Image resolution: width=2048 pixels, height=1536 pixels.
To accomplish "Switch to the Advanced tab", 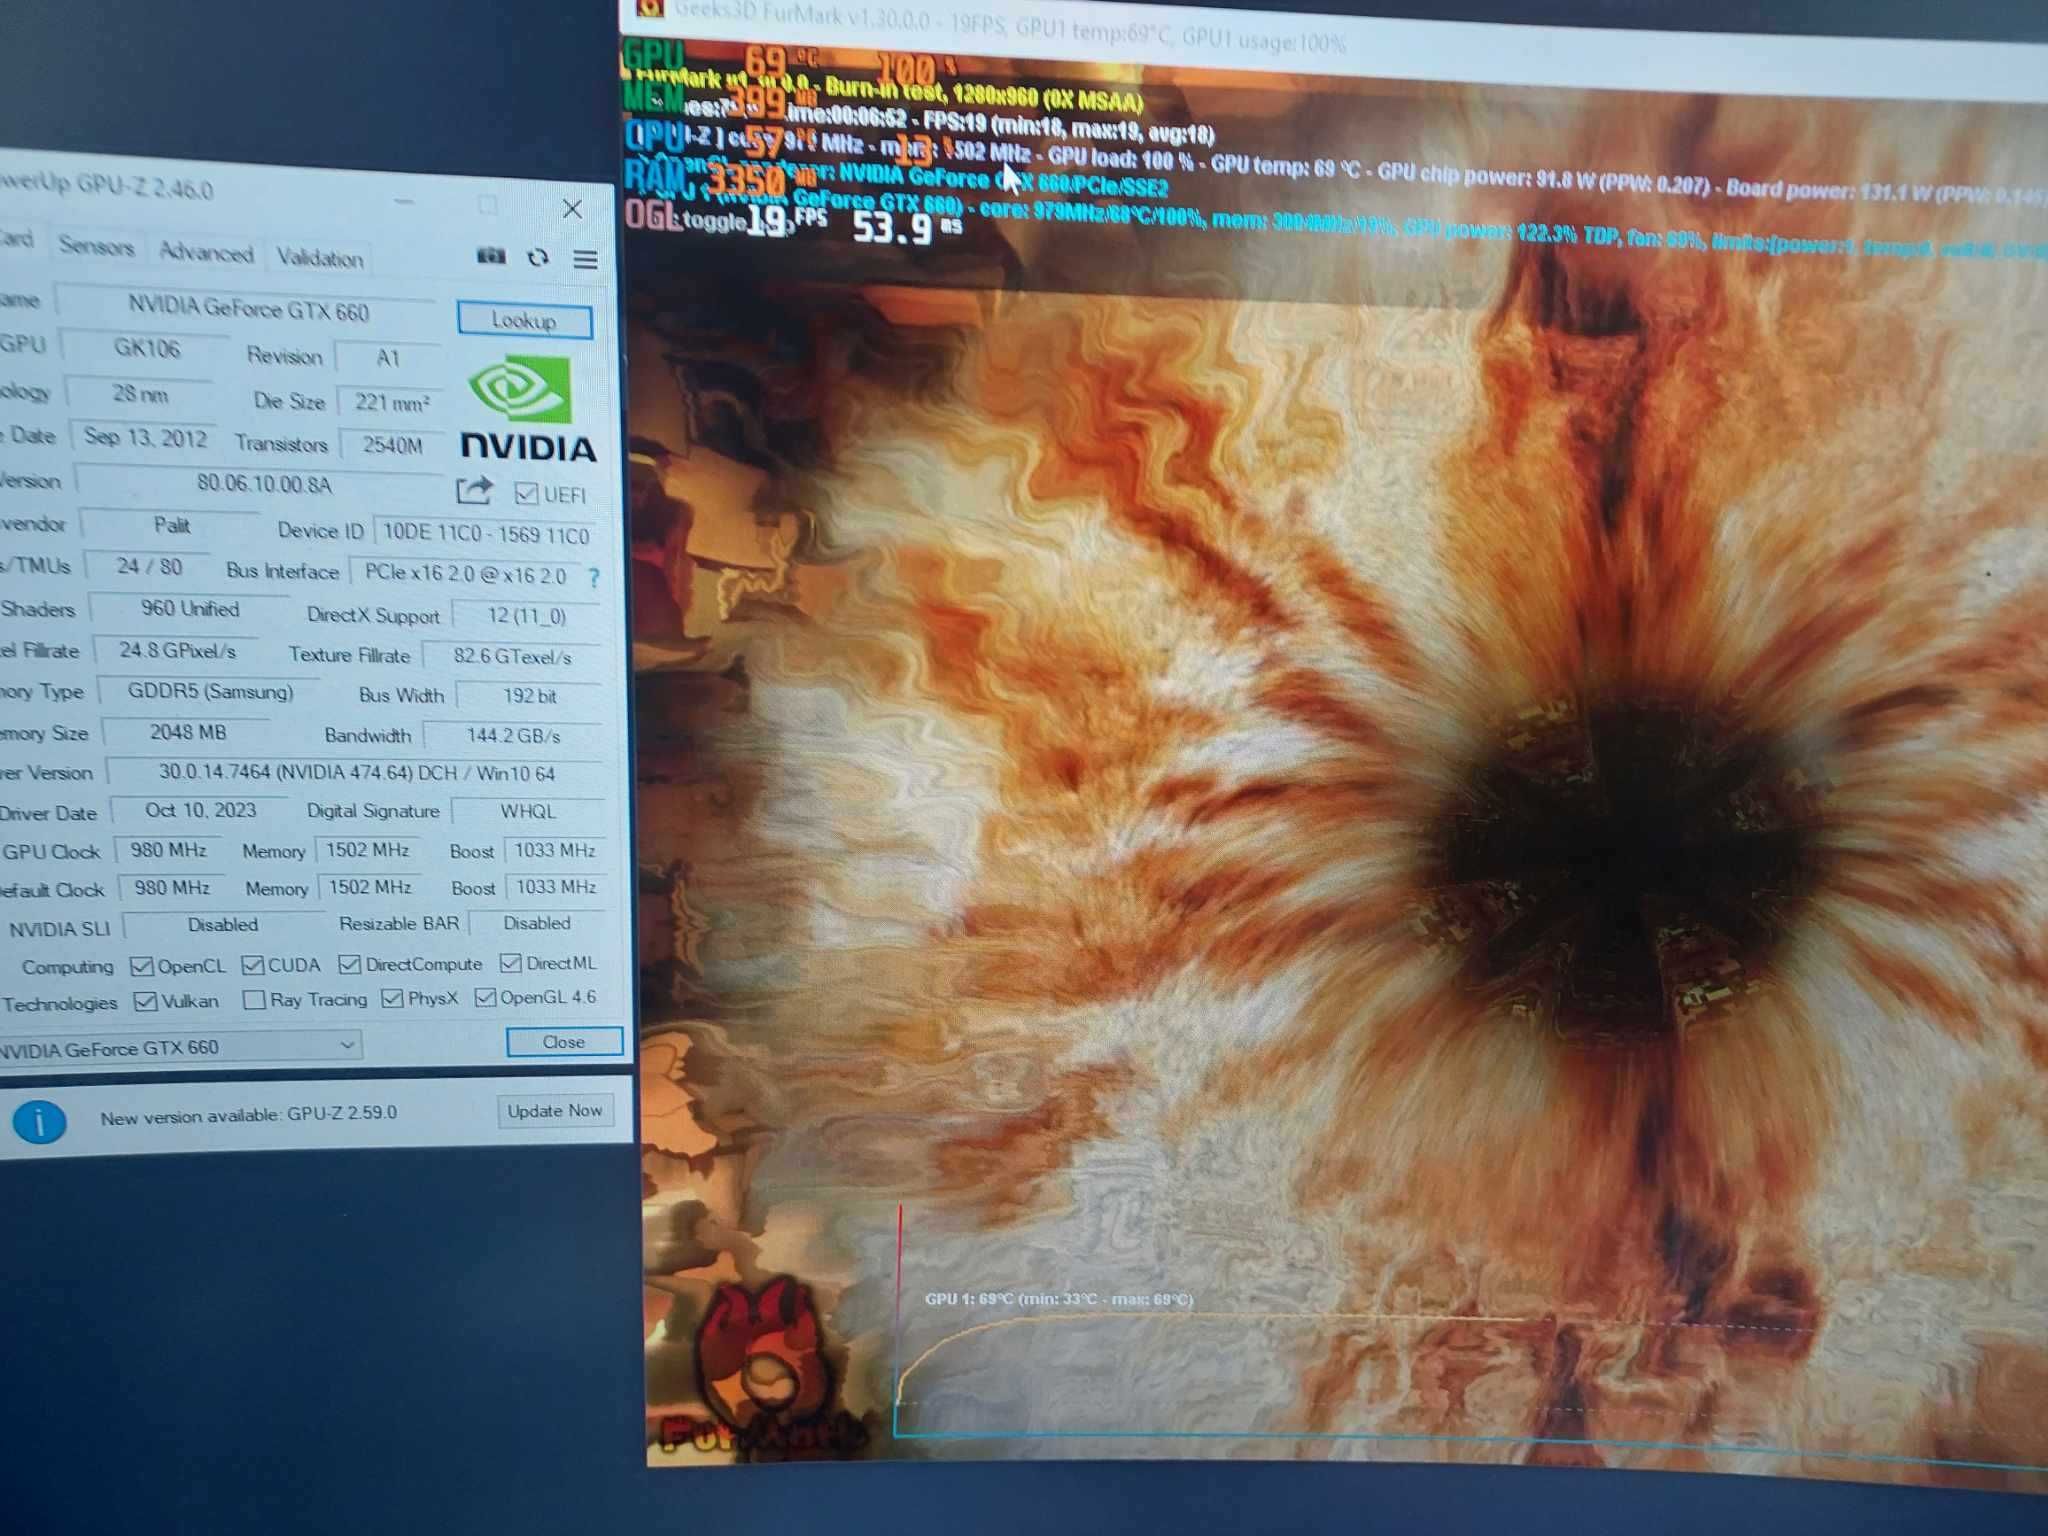I will pos(206,252).
